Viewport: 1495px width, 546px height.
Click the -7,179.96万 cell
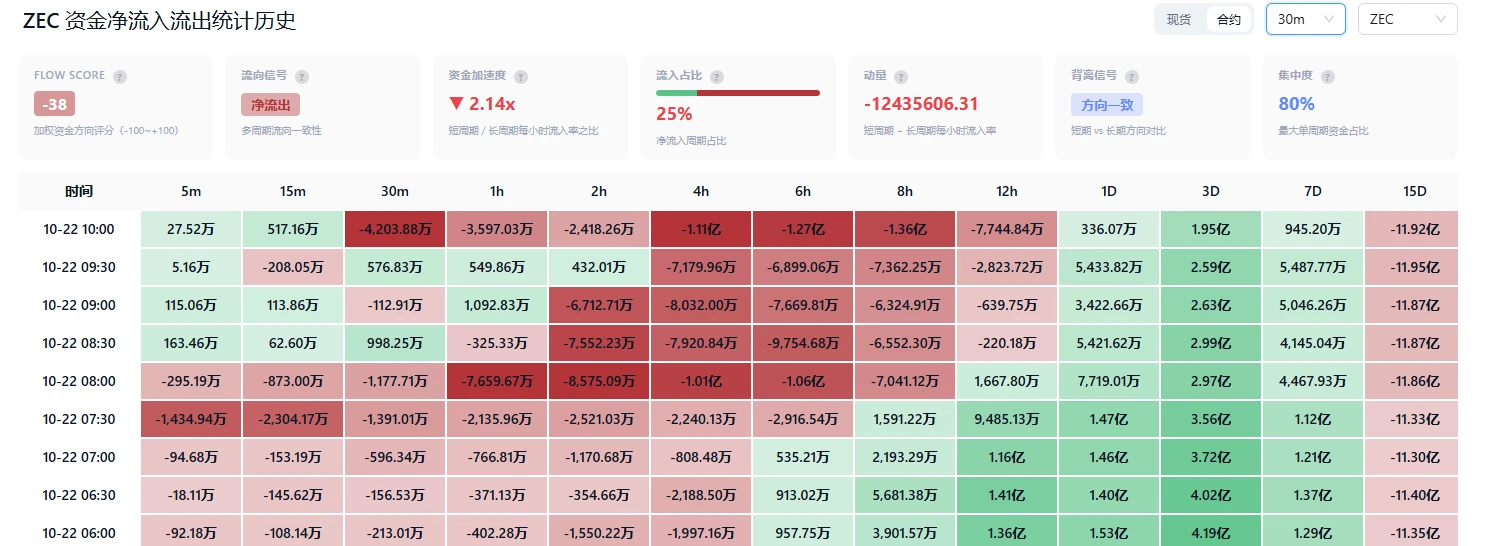pos(701,267)
